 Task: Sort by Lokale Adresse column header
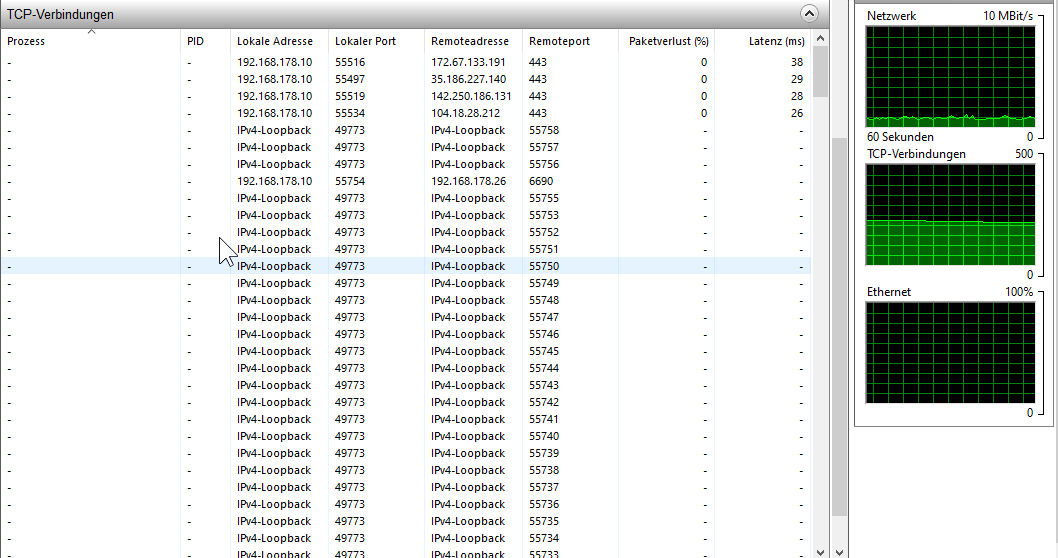[x=279, y=41]
